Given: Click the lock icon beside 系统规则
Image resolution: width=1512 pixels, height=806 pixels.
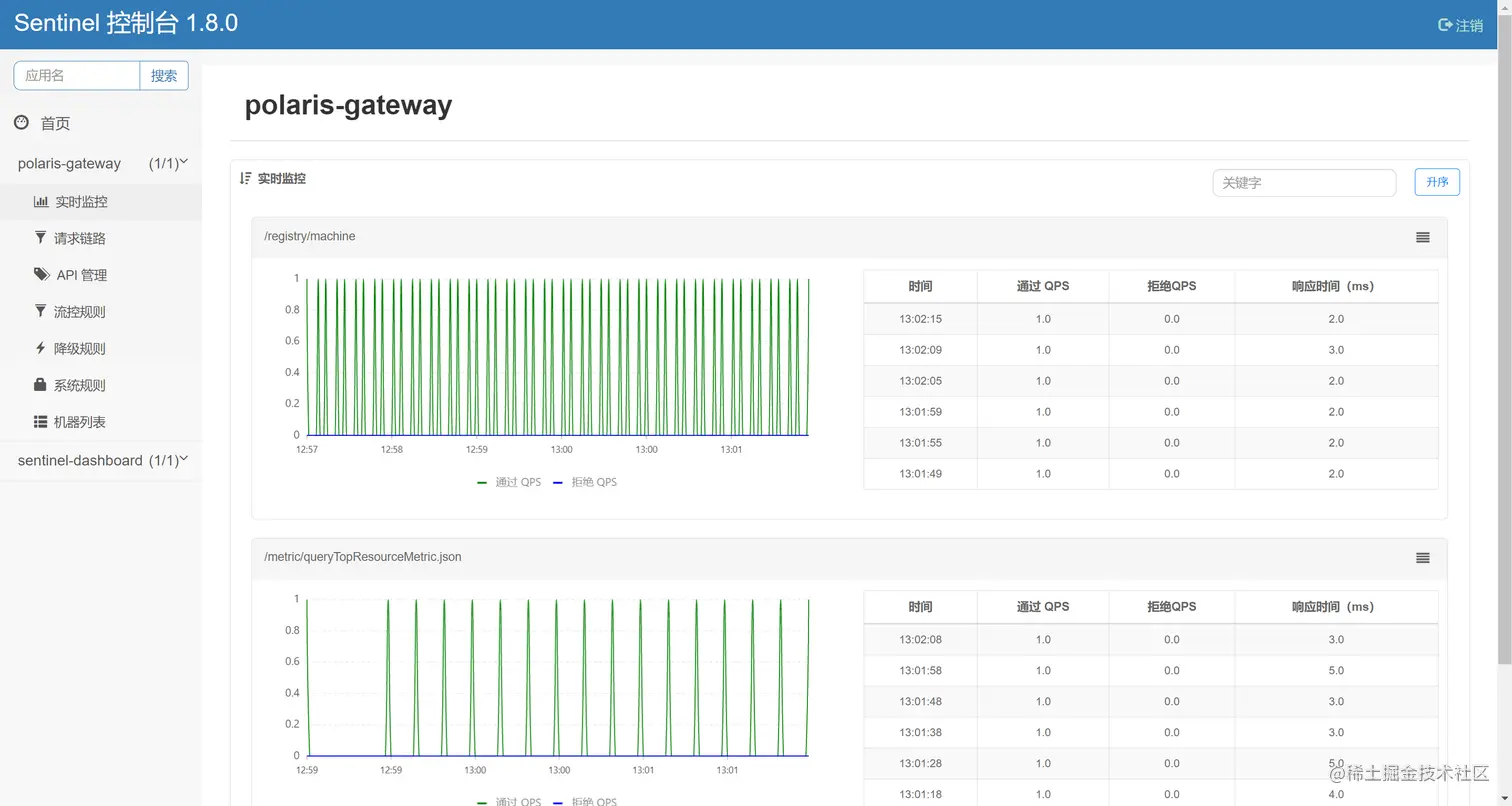Looking at the screenshot, I should tap(41, 385).
